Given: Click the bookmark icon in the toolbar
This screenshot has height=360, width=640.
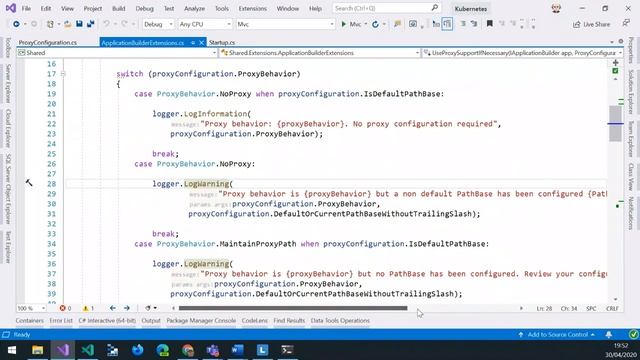Looking at the screenshot, I should click(489, 24).
